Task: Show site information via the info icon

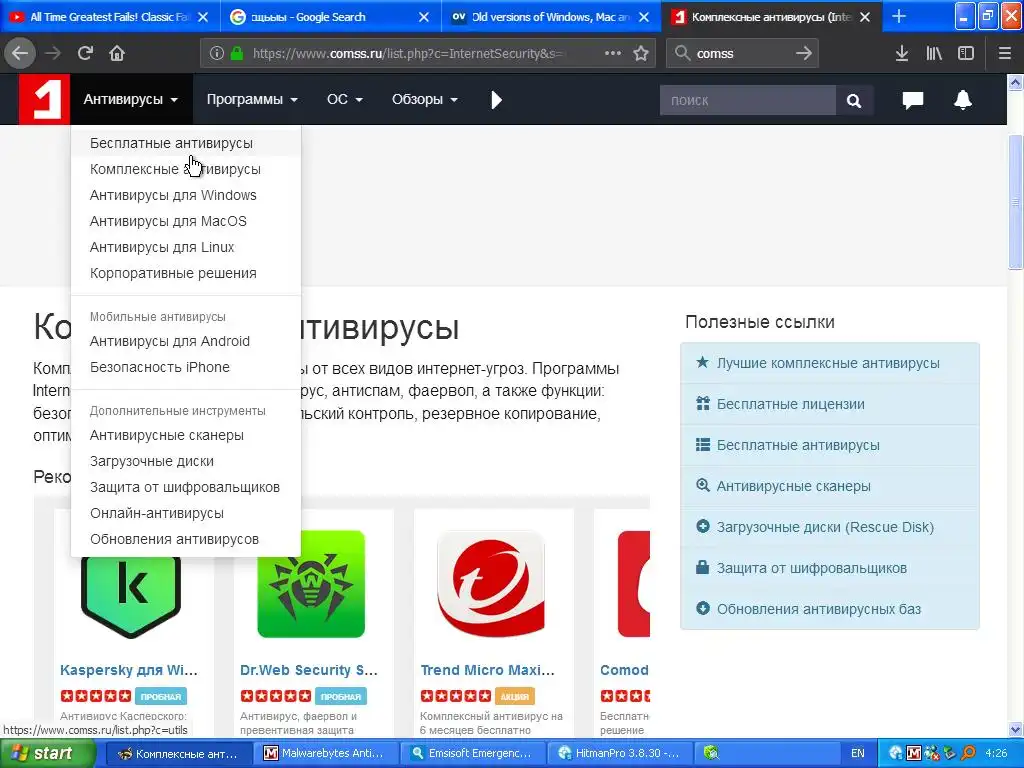Action: click(x=217, y=53)
